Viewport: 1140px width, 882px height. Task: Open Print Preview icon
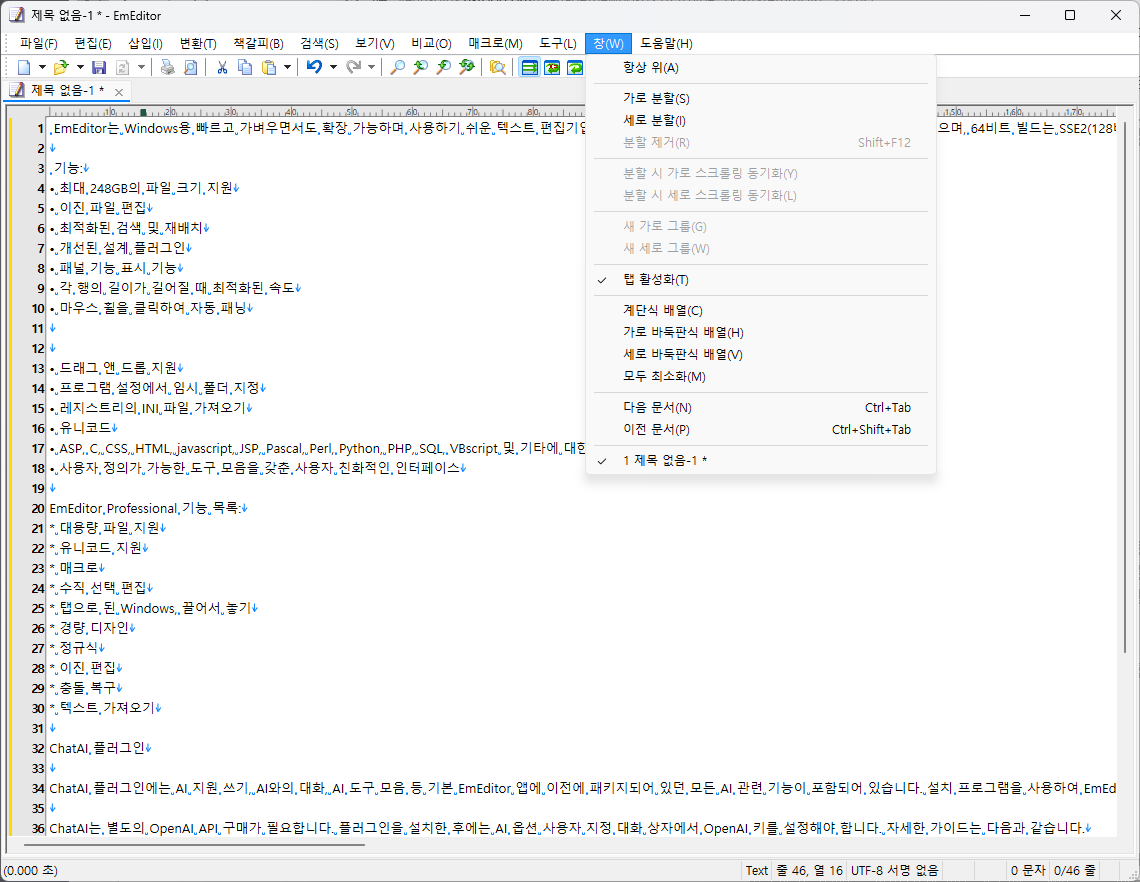point(190,67)
